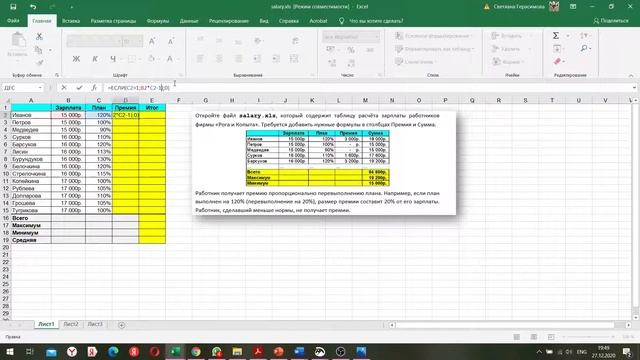640x360 pixels.
Task: Click the Wrap text icon
Action: pos(295,41)
